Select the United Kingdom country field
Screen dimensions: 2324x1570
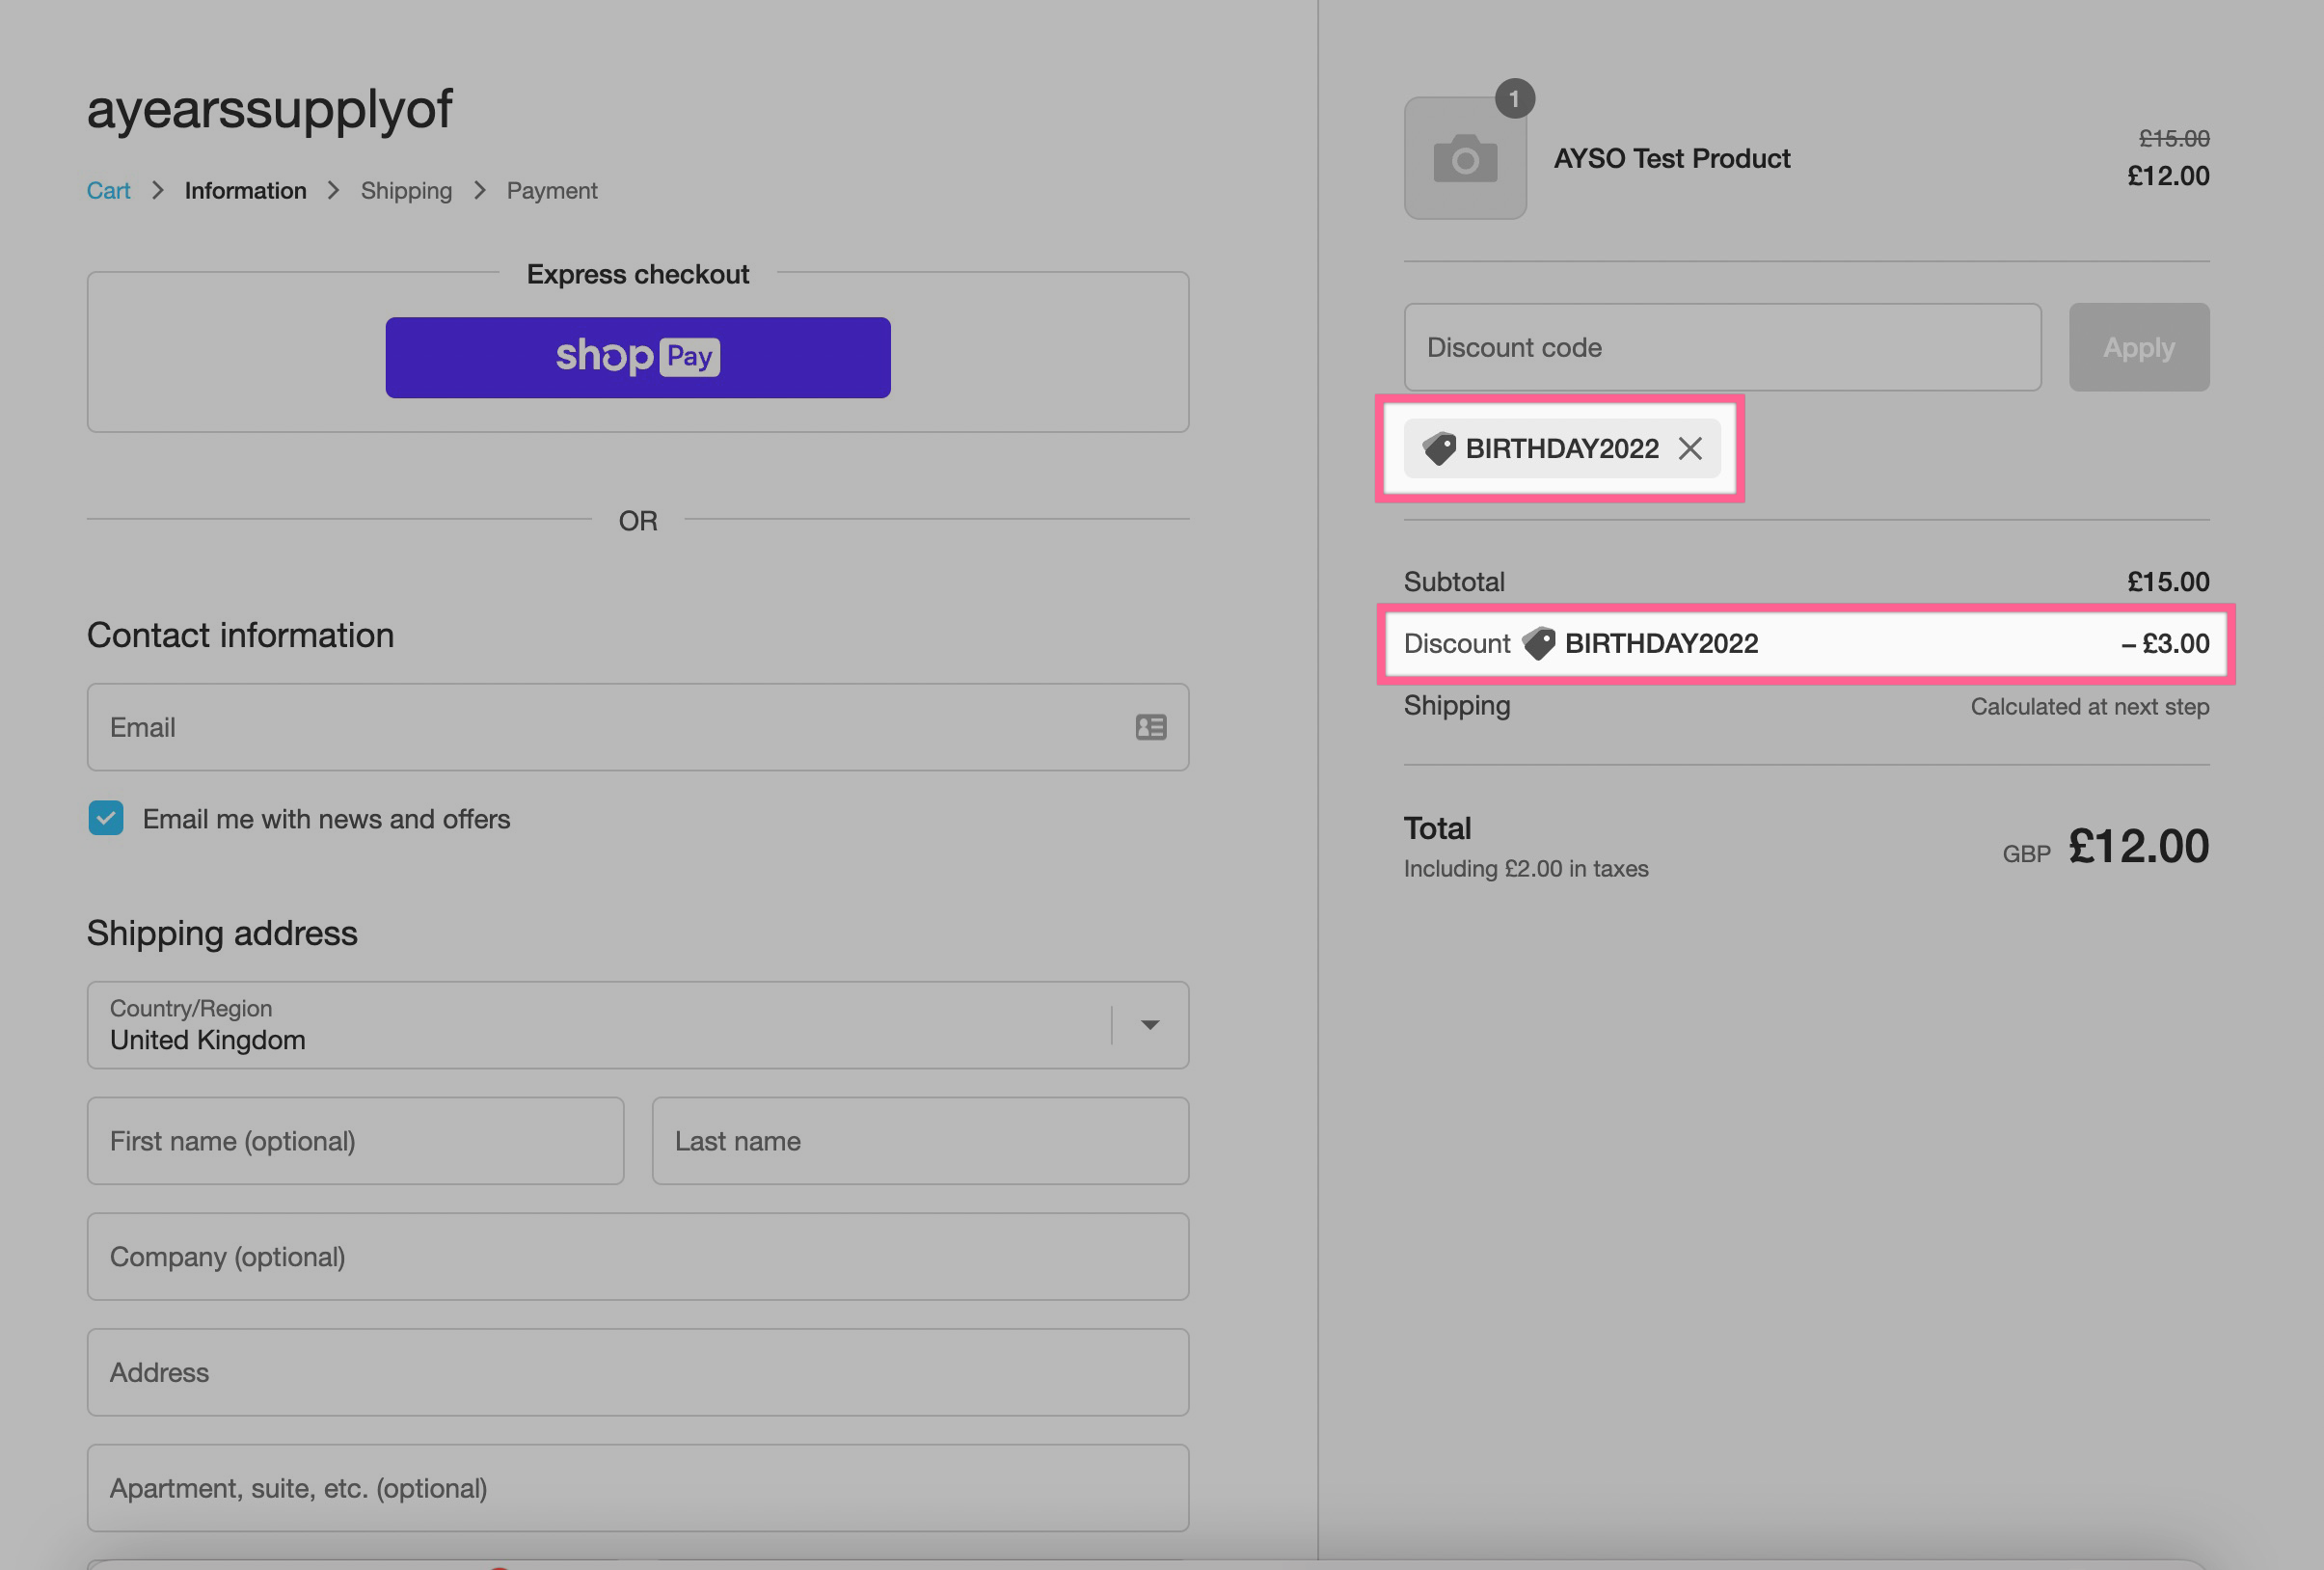(600, 1024)
